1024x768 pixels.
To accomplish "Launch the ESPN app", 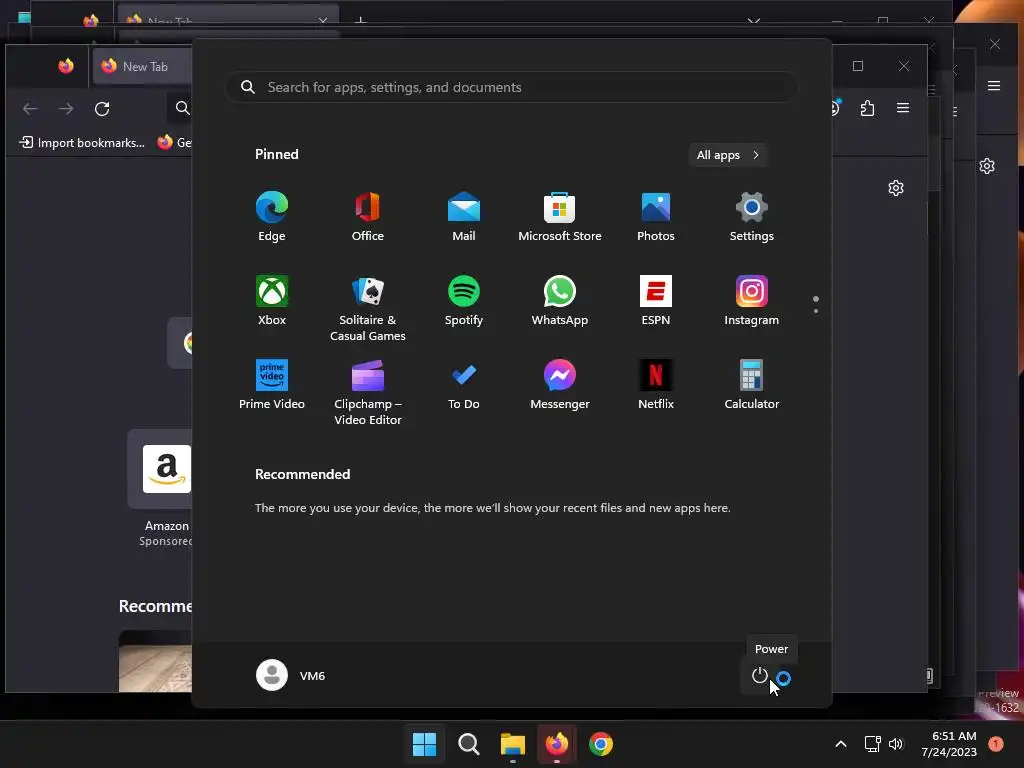I will pos(656,301).
